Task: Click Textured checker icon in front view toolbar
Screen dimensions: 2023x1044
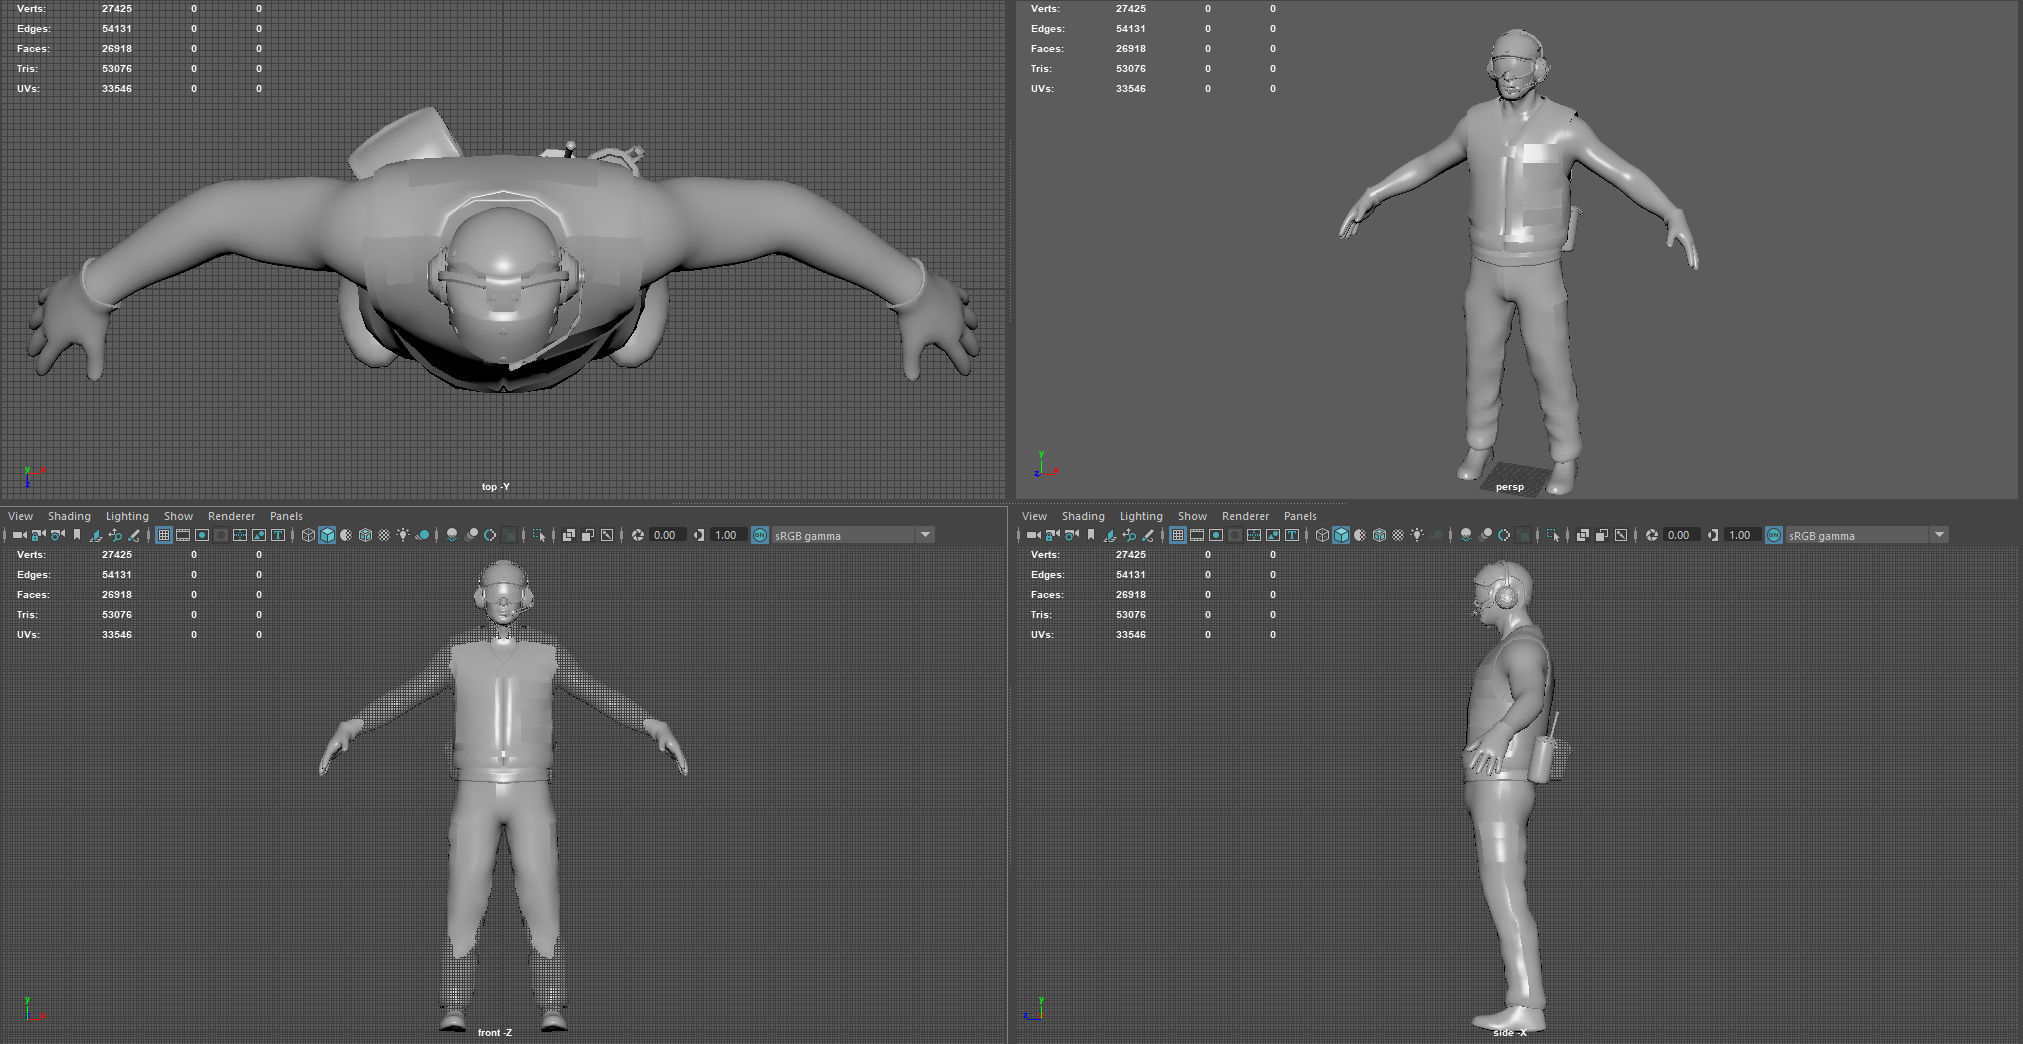Action: [x=384, y=535]
